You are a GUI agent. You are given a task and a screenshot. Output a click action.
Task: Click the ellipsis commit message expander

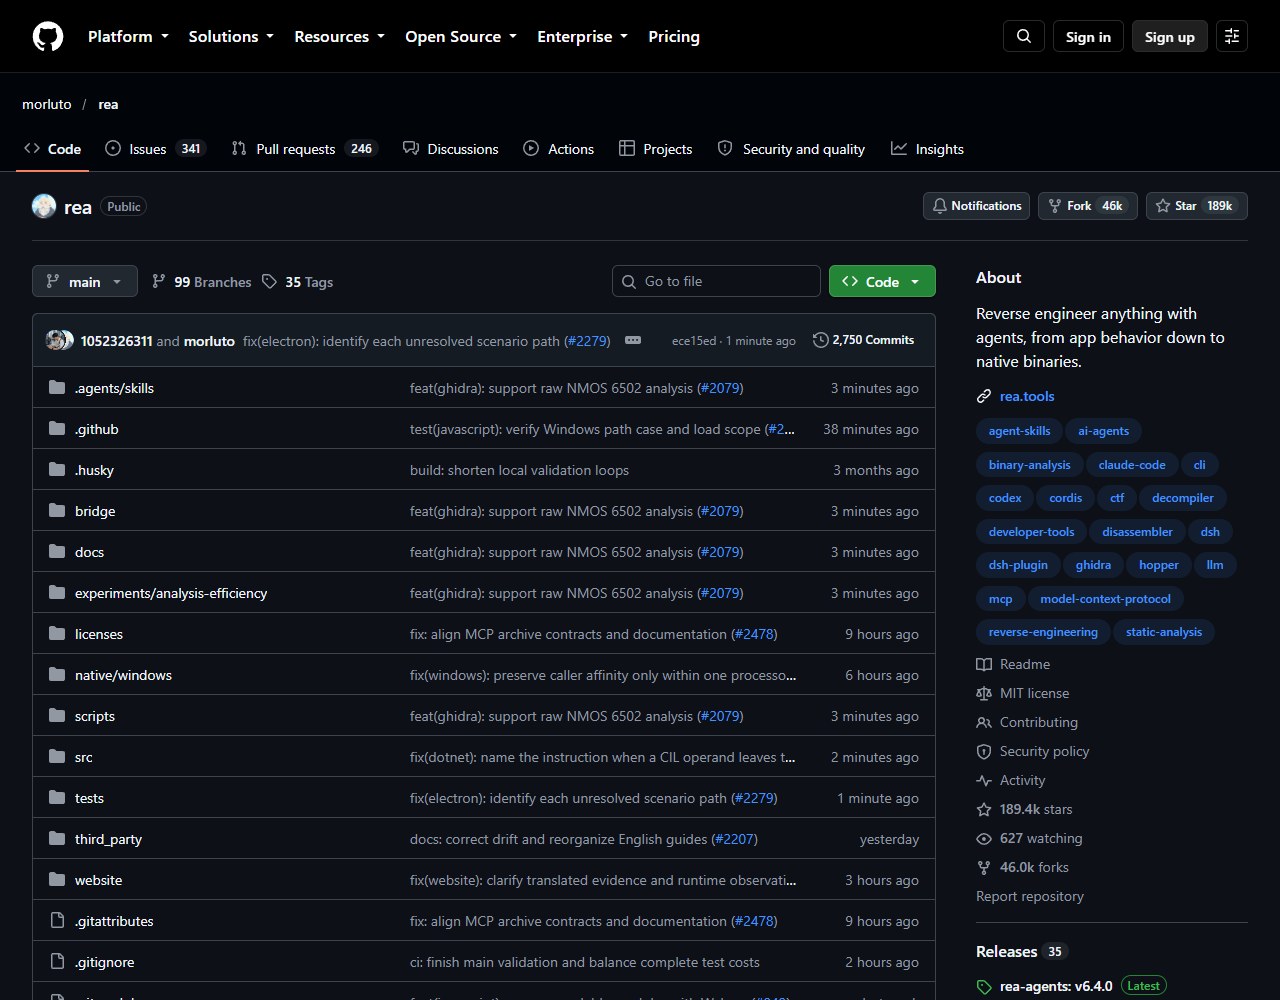click(633, 340)
